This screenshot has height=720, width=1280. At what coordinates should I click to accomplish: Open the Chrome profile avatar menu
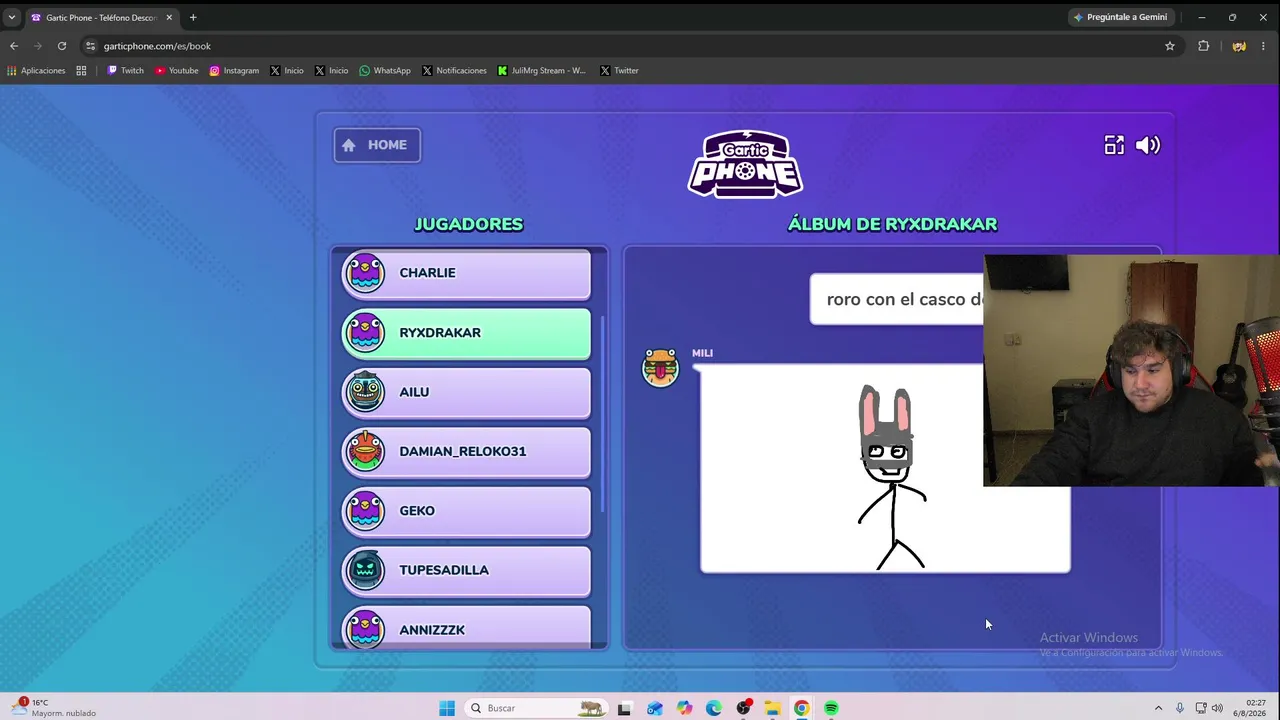[1239, 46]
